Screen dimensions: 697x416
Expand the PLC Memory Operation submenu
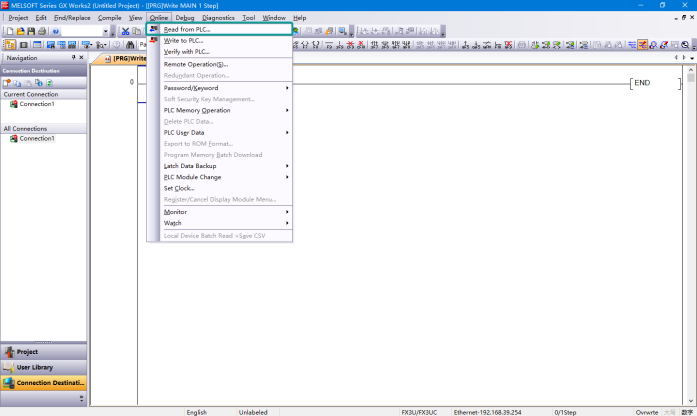tap(219, 110)
